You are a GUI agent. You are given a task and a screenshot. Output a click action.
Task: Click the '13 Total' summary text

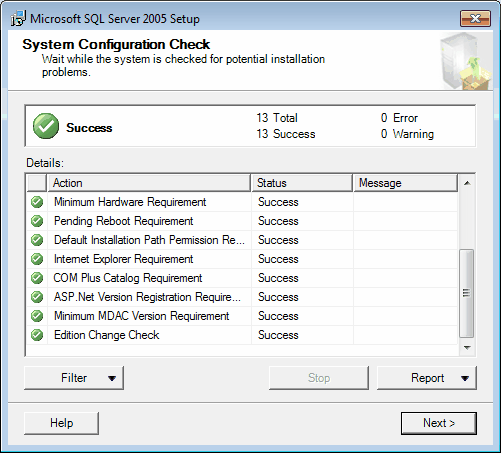coord(277,118)
